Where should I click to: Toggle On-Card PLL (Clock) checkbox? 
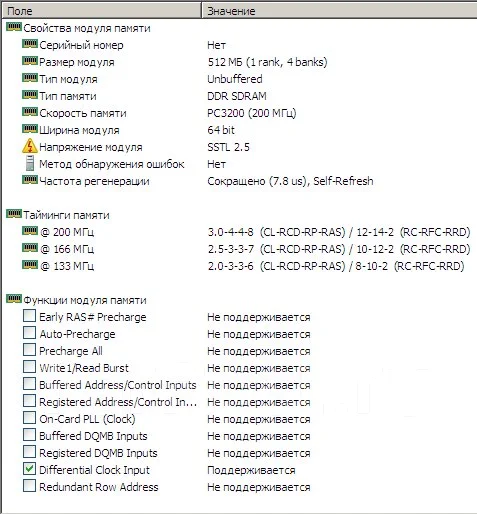(29, 418)
